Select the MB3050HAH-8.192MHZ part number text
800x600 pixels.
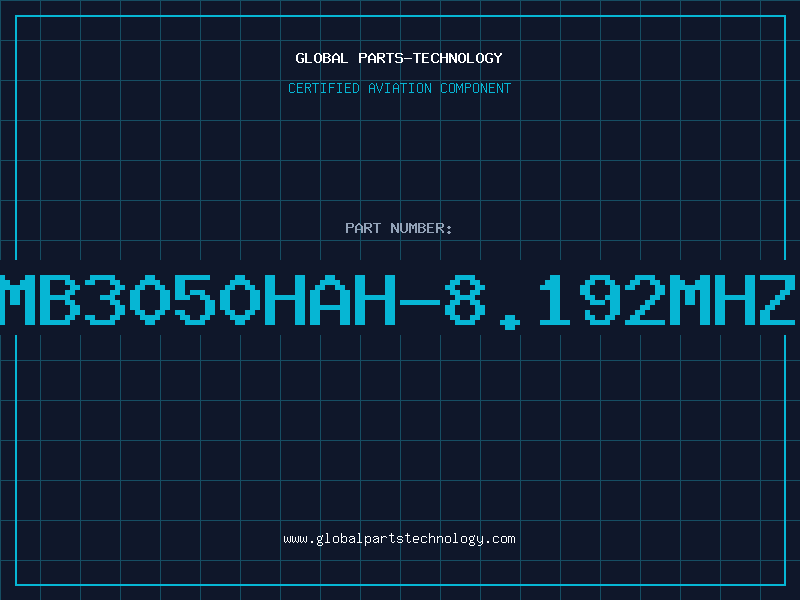click(x=399, y=301)
